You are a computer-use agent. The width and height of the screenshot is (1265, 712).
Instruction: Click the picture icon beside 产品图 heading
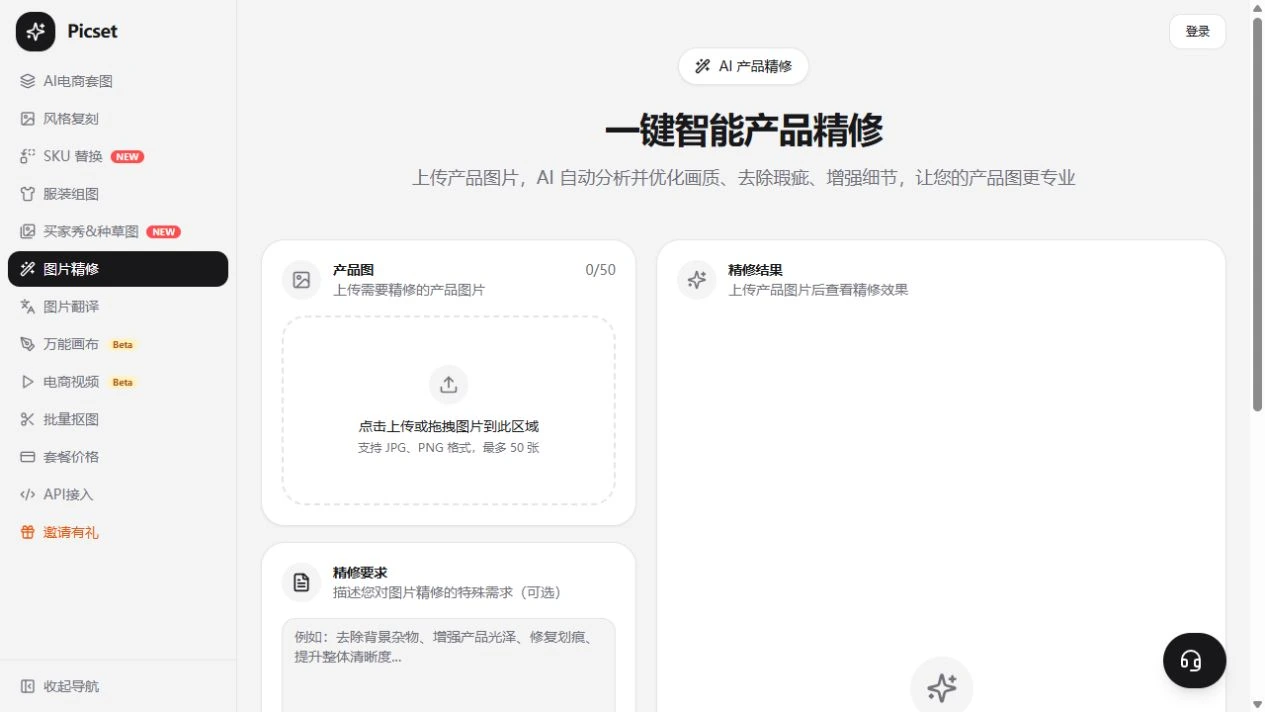(301, 280)
